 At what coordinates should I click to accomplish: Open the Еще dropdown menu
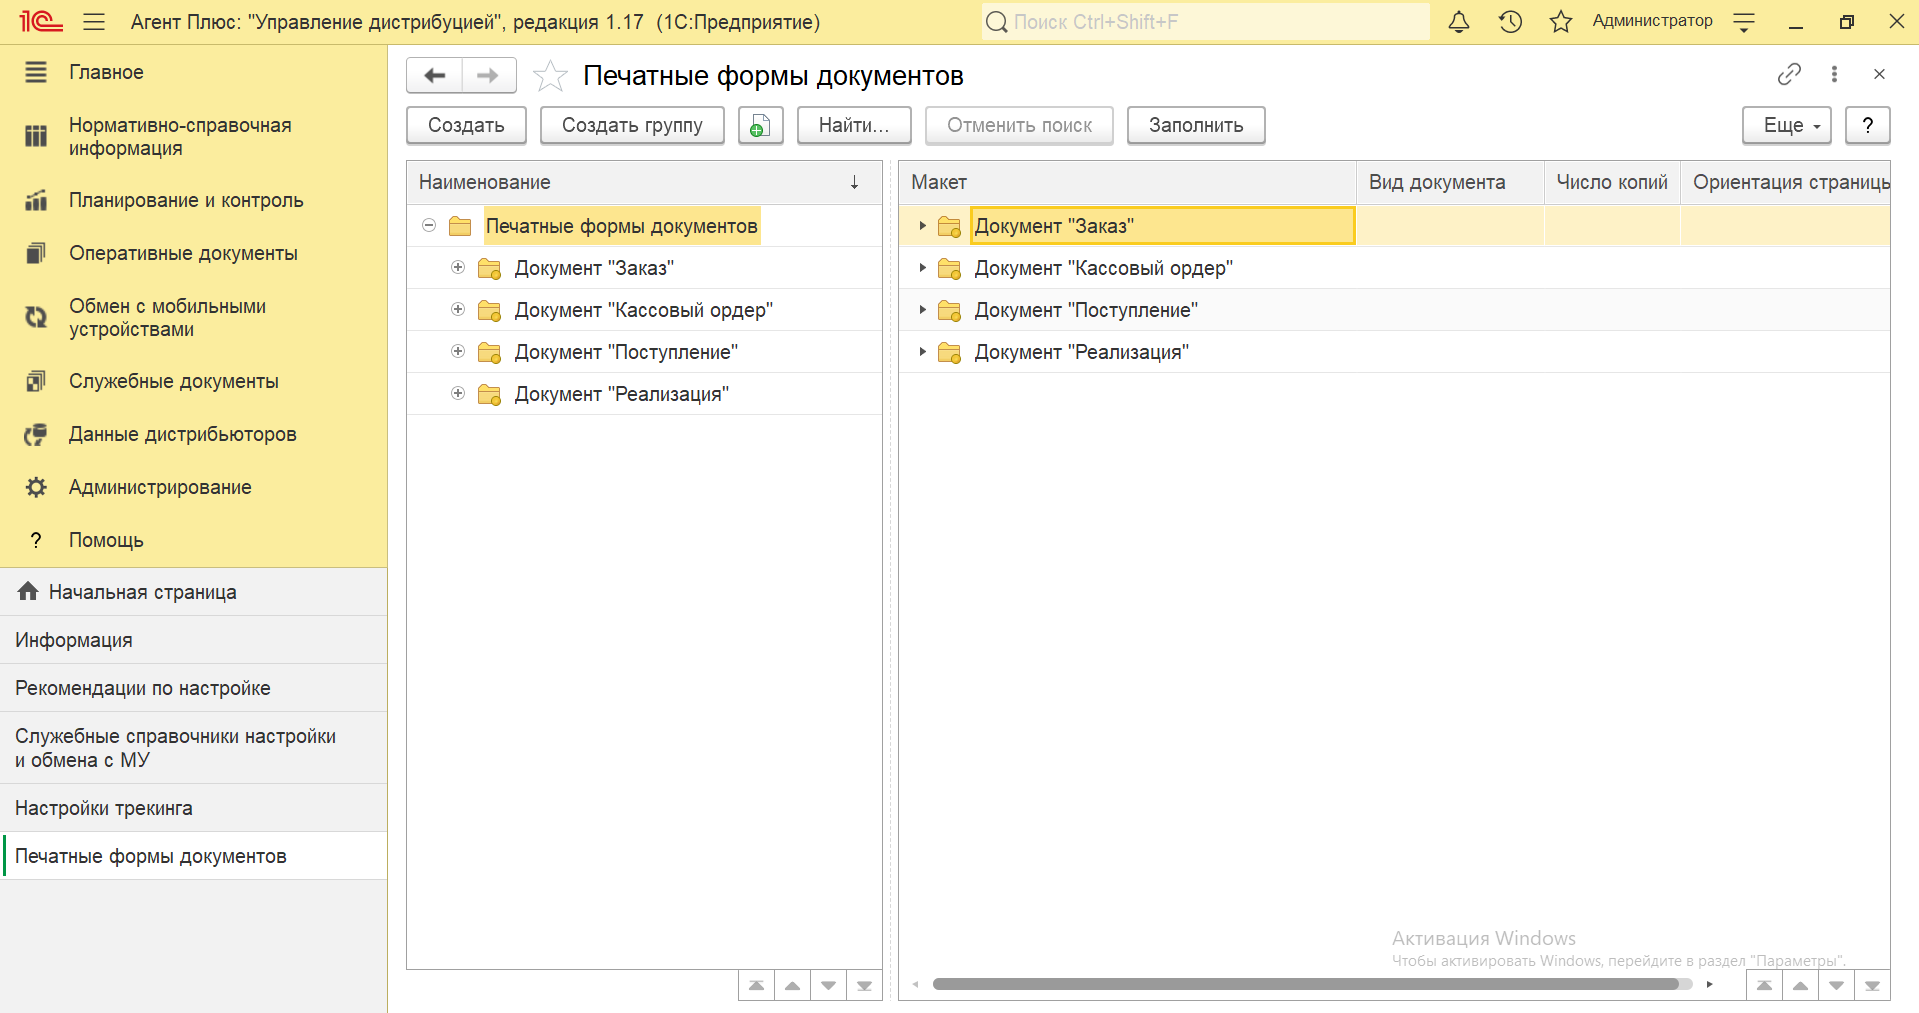tap(1786, 126)
